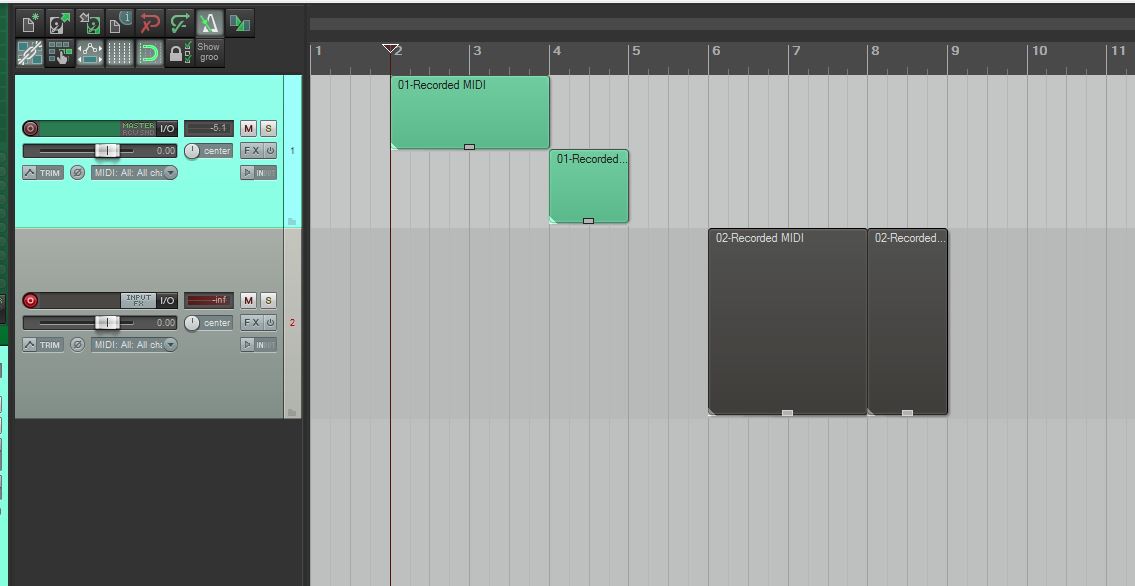Mute track 1

tap(248, 129)
